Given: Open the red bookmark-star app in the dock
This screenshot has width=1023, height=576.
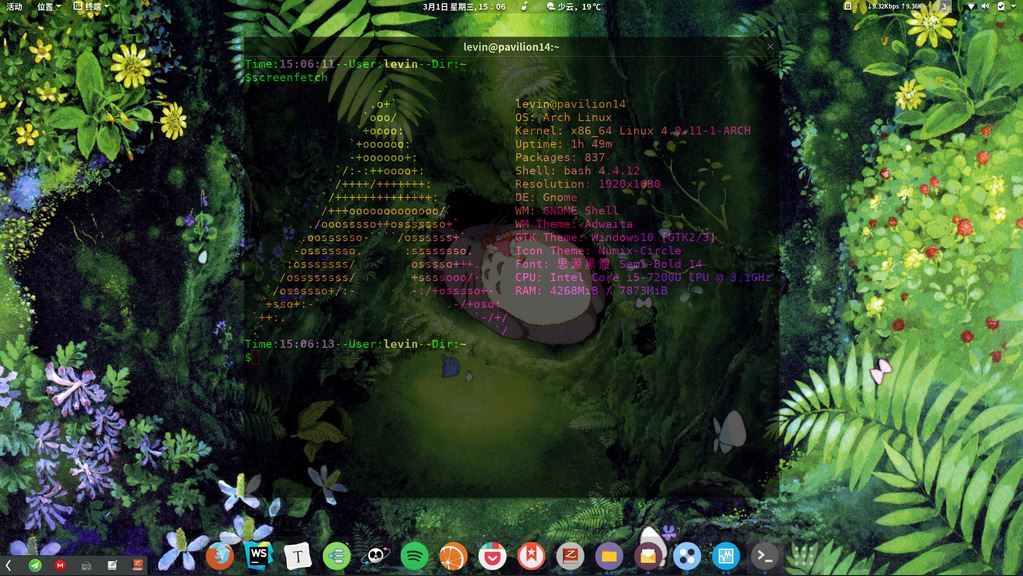Looking at the screenshot, I should 531,556.
